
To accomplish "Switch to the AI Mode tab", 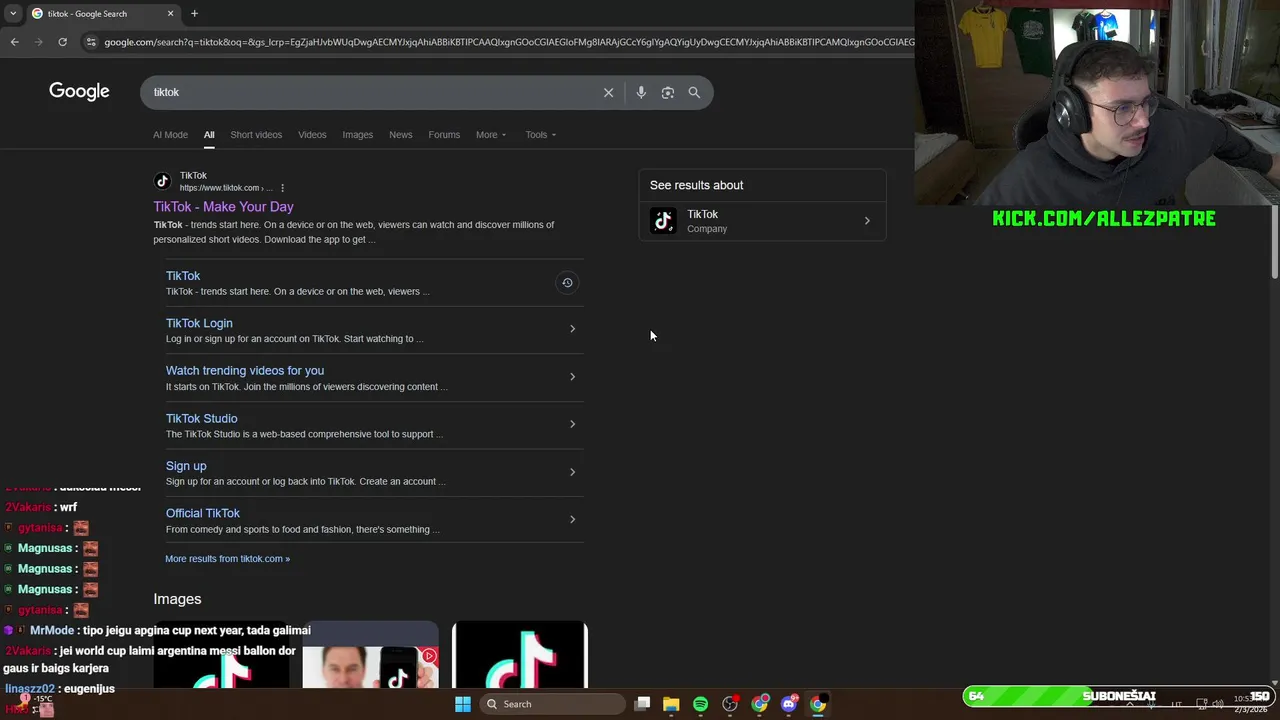I will pos(170,135).
